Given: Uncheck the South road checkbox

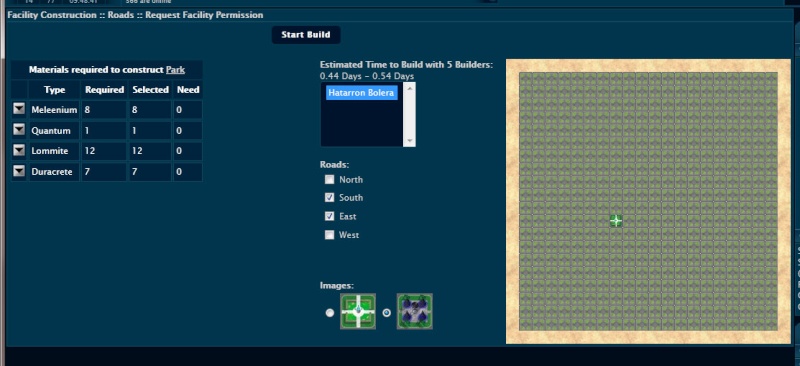Looking at the screenshot, I should 330,197.
